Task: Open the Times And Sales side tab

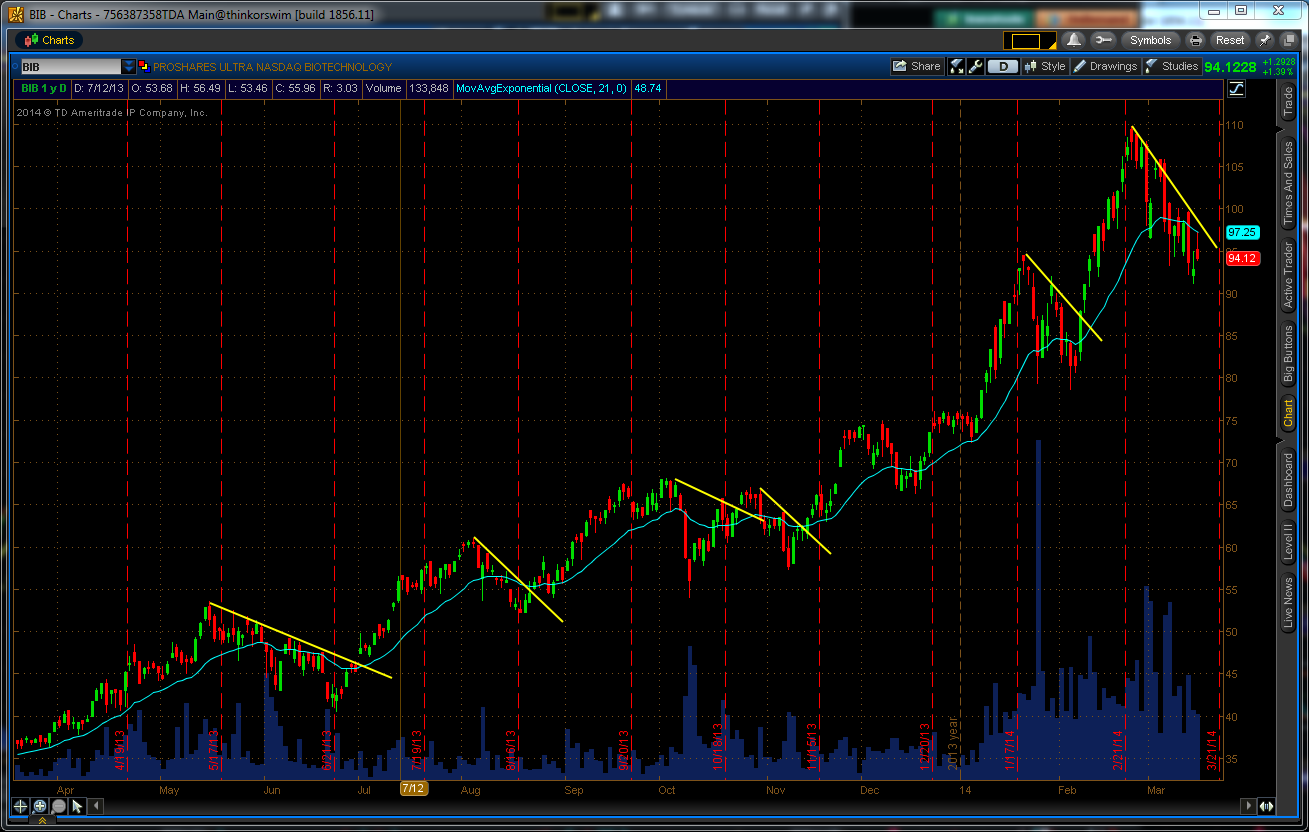Action: tap(1288, 182)
